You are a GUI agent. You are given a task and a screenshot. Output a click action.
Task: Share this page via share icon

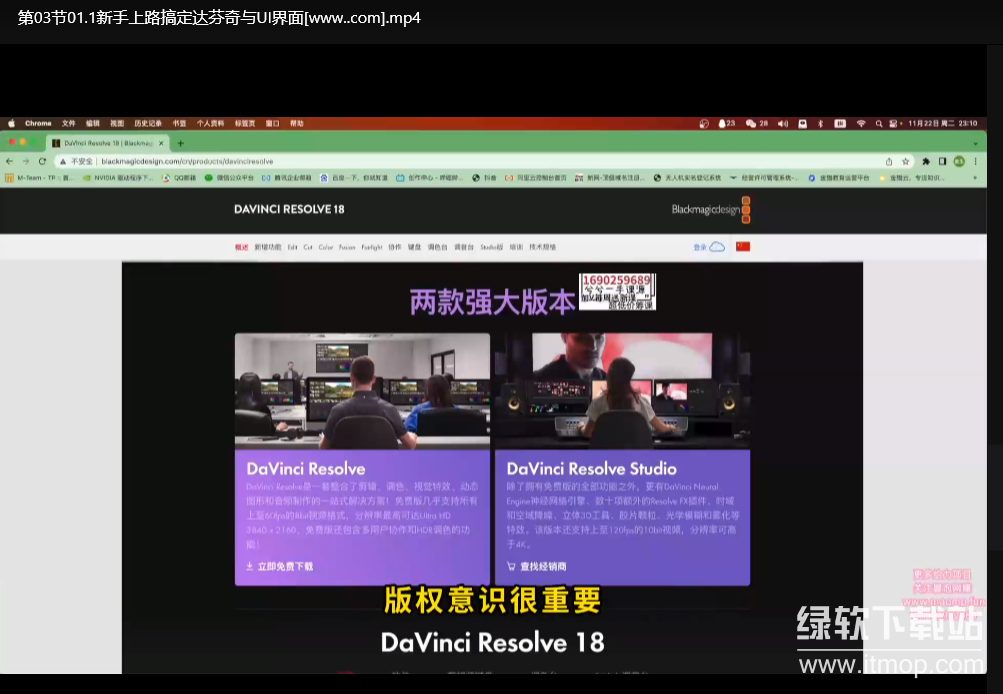tap(888, 161)
